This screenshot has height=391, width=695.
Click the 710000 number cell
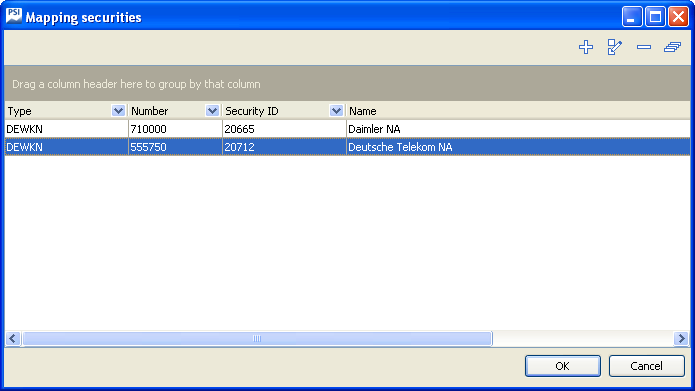click(175, 129)
